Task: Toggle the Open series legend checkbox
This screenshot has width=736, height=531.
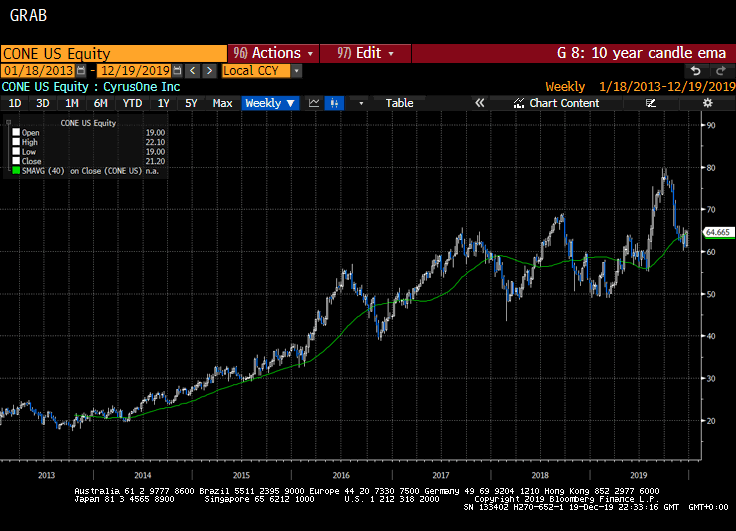Action: 15,132
